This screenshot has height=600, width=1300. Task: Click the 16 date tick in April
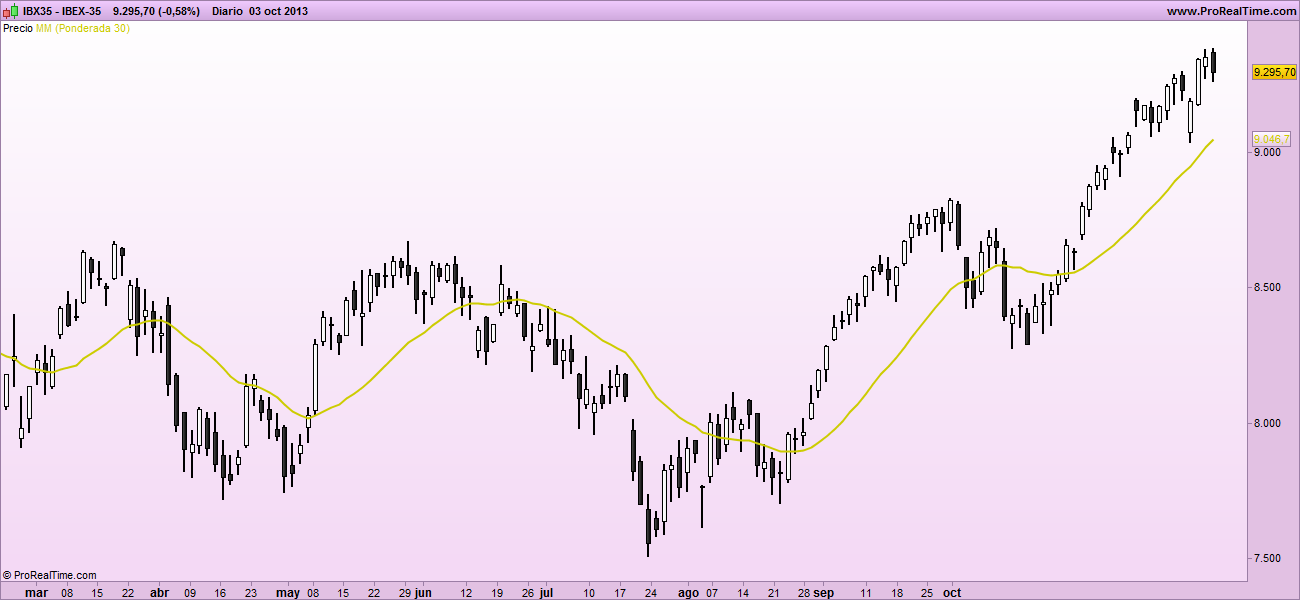[x=221, y=592]
